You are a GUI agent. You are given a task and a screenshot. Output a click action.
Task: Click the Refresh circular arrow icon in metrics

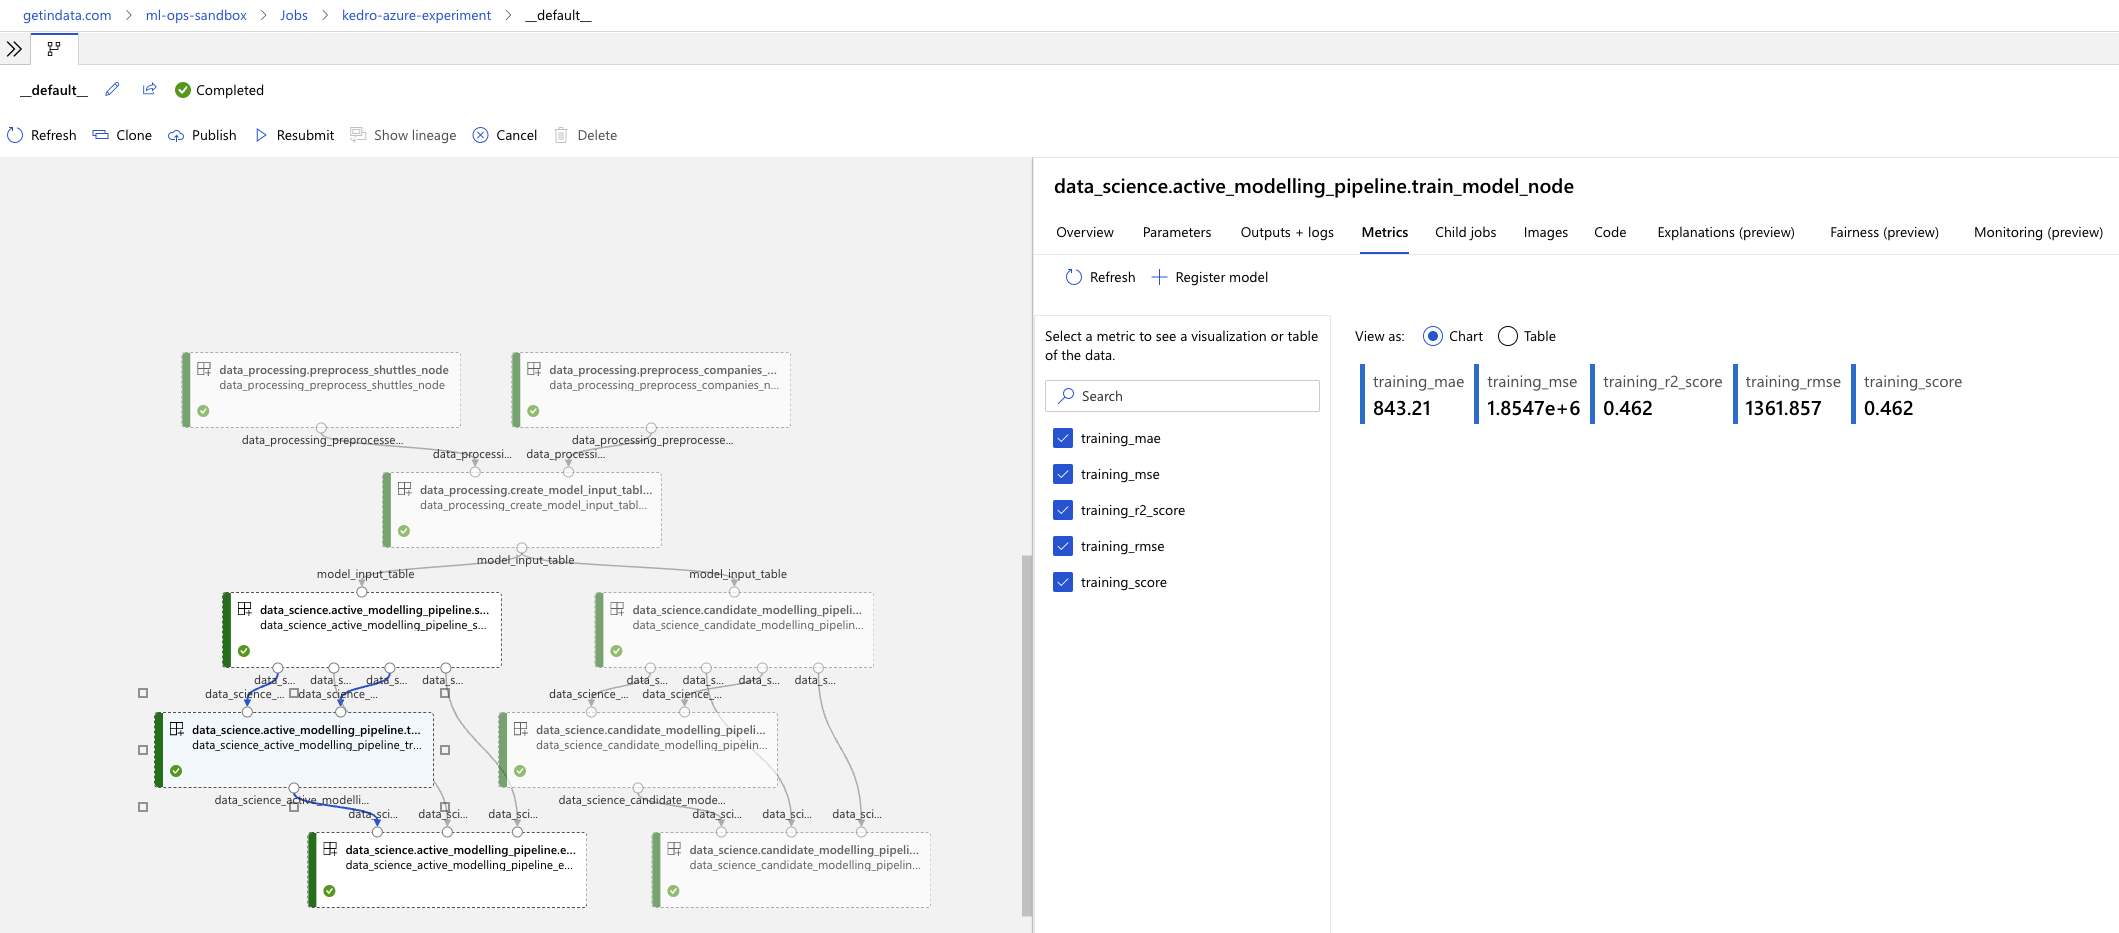pos(1073,277)
